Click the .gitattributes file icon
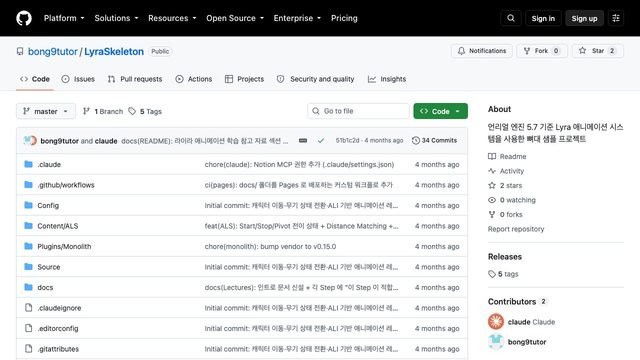 coord(28,349)
